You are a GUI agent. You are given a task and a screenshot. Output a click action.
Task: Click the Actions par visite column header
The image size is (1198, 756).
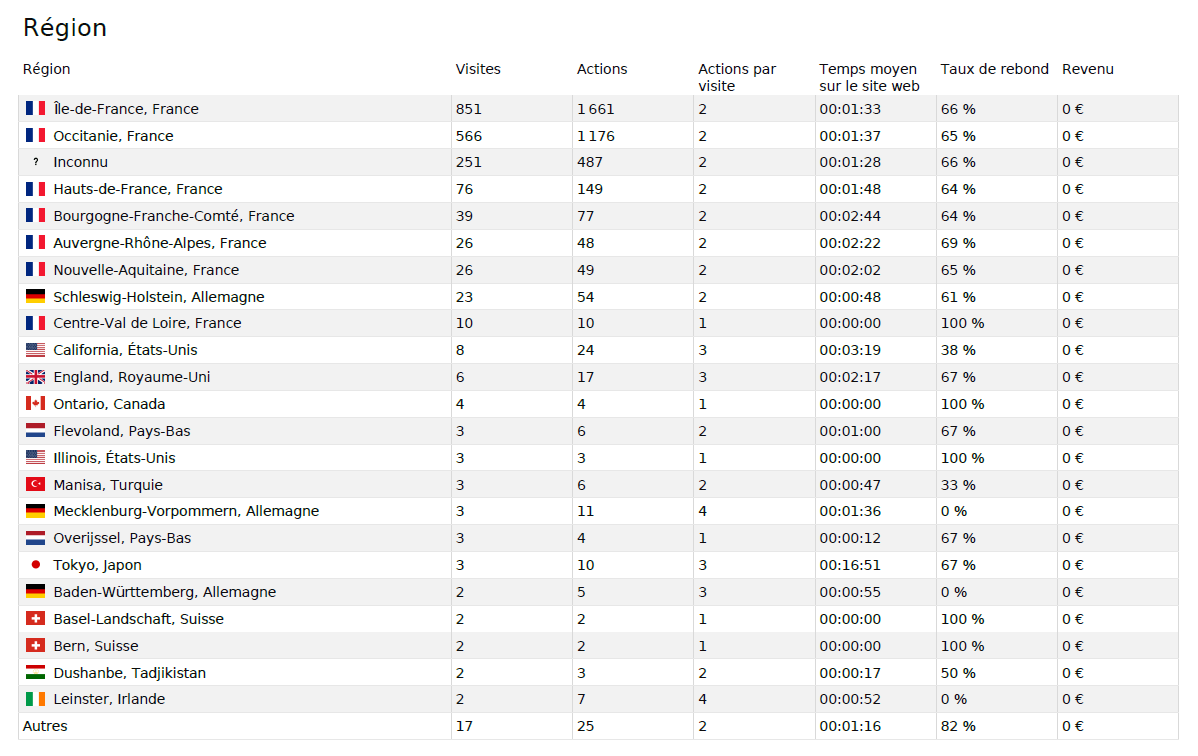(x=737, y=77)
